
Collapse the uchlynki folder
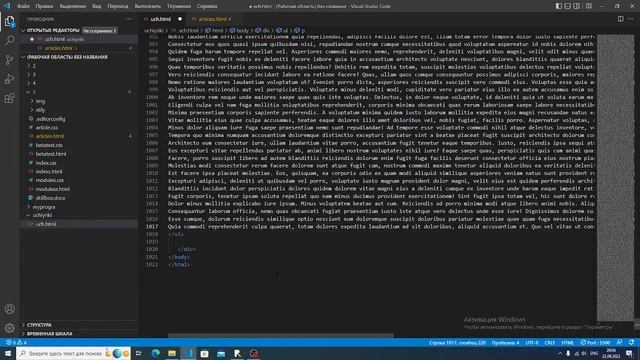(42, 215)
